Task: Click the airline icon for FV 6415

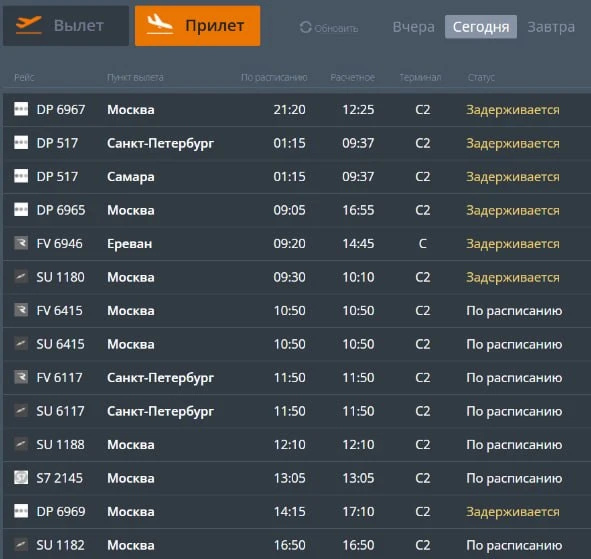Action: point(21,310)
